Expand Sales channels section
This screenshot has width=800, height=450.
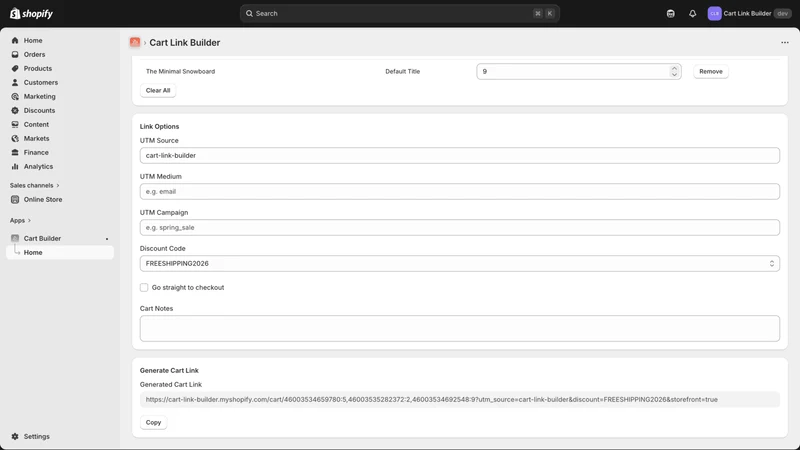click(x=34, y=185)
